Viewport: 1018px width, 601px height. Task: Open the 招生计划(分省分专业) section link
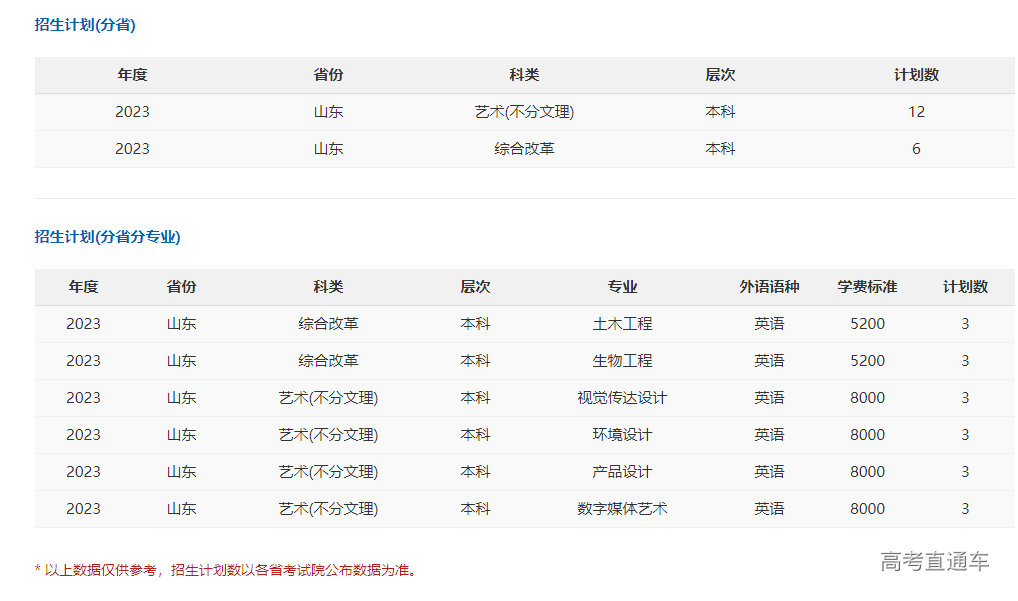coord(105,237)
